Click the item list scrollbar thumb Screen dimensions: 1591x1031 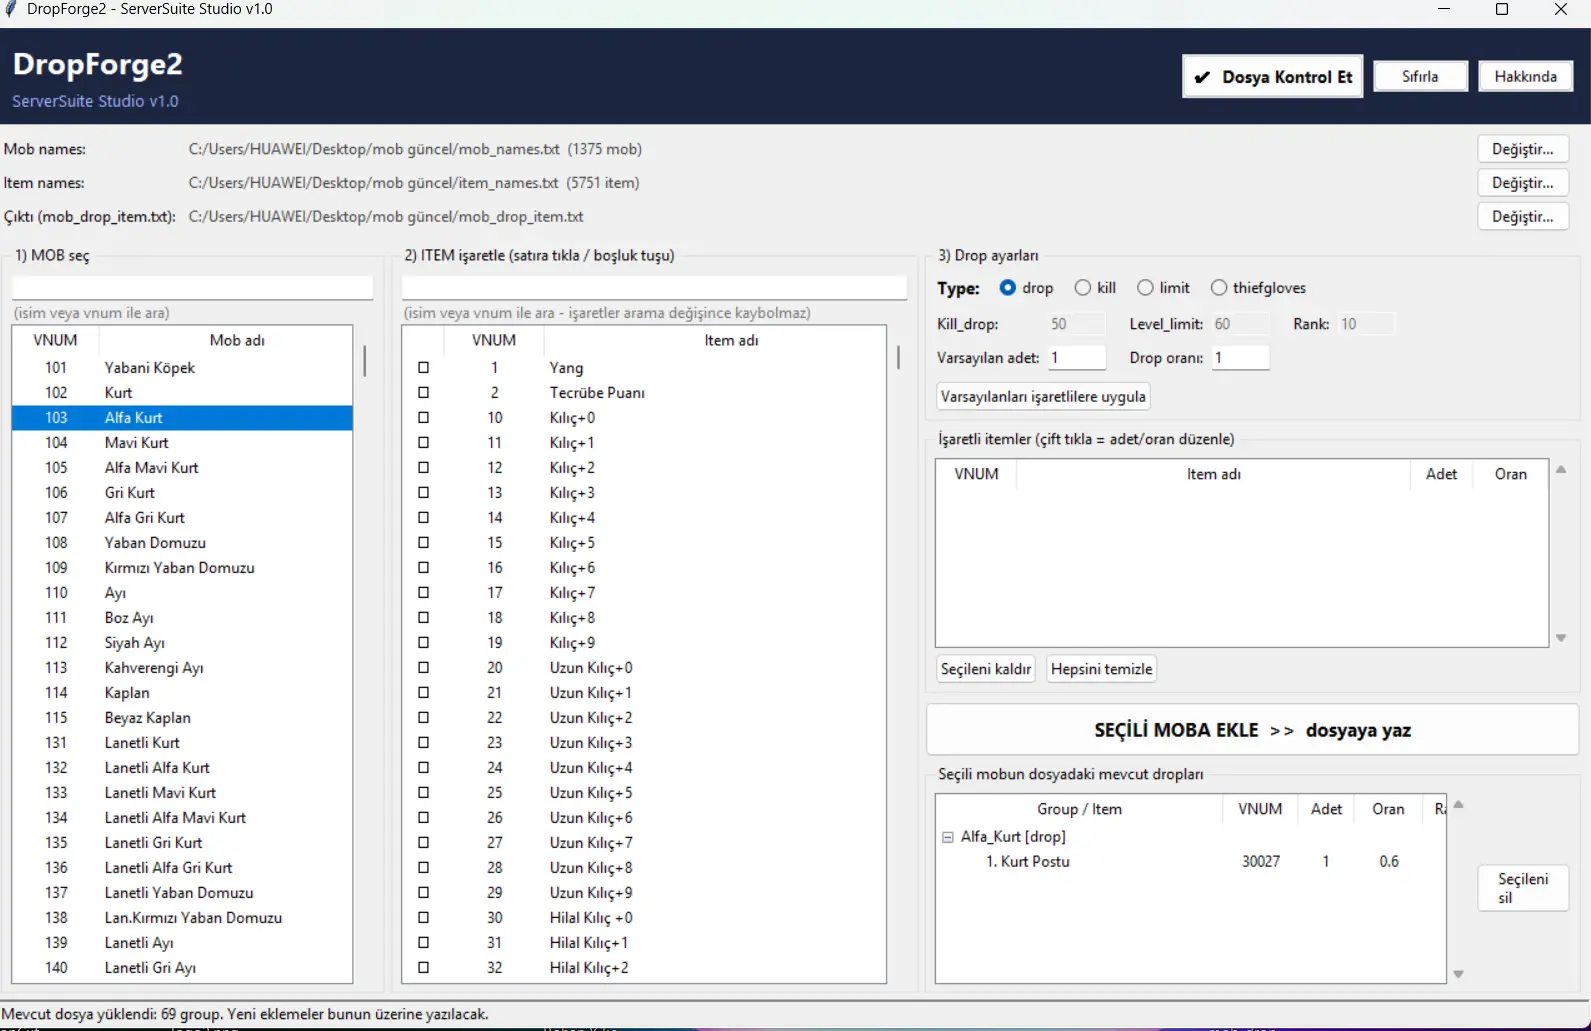[x=898, y=357]
